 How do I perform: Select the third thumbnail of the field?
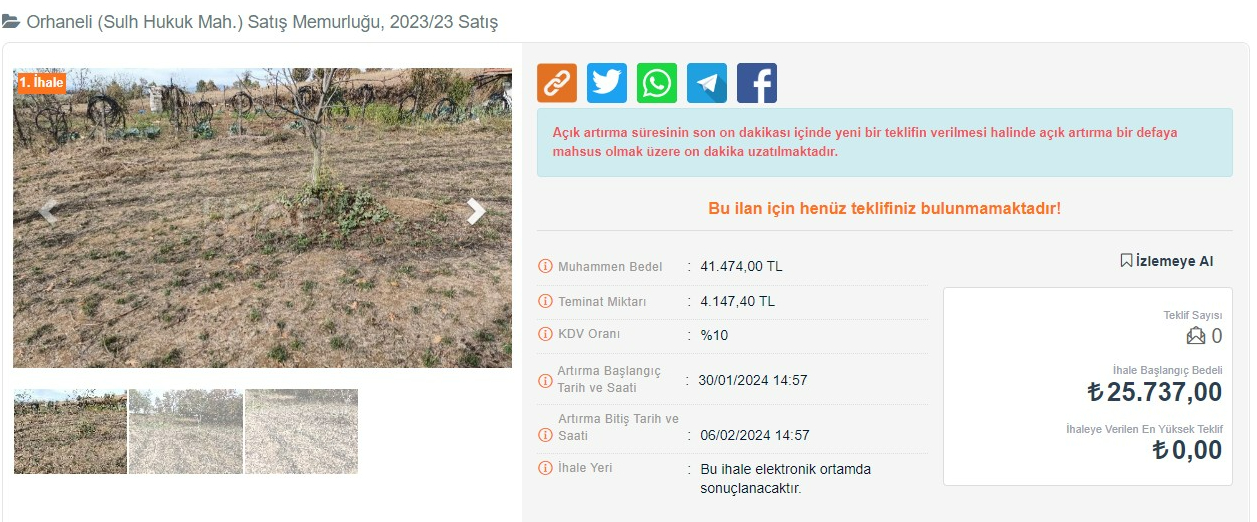coord(301,431)
